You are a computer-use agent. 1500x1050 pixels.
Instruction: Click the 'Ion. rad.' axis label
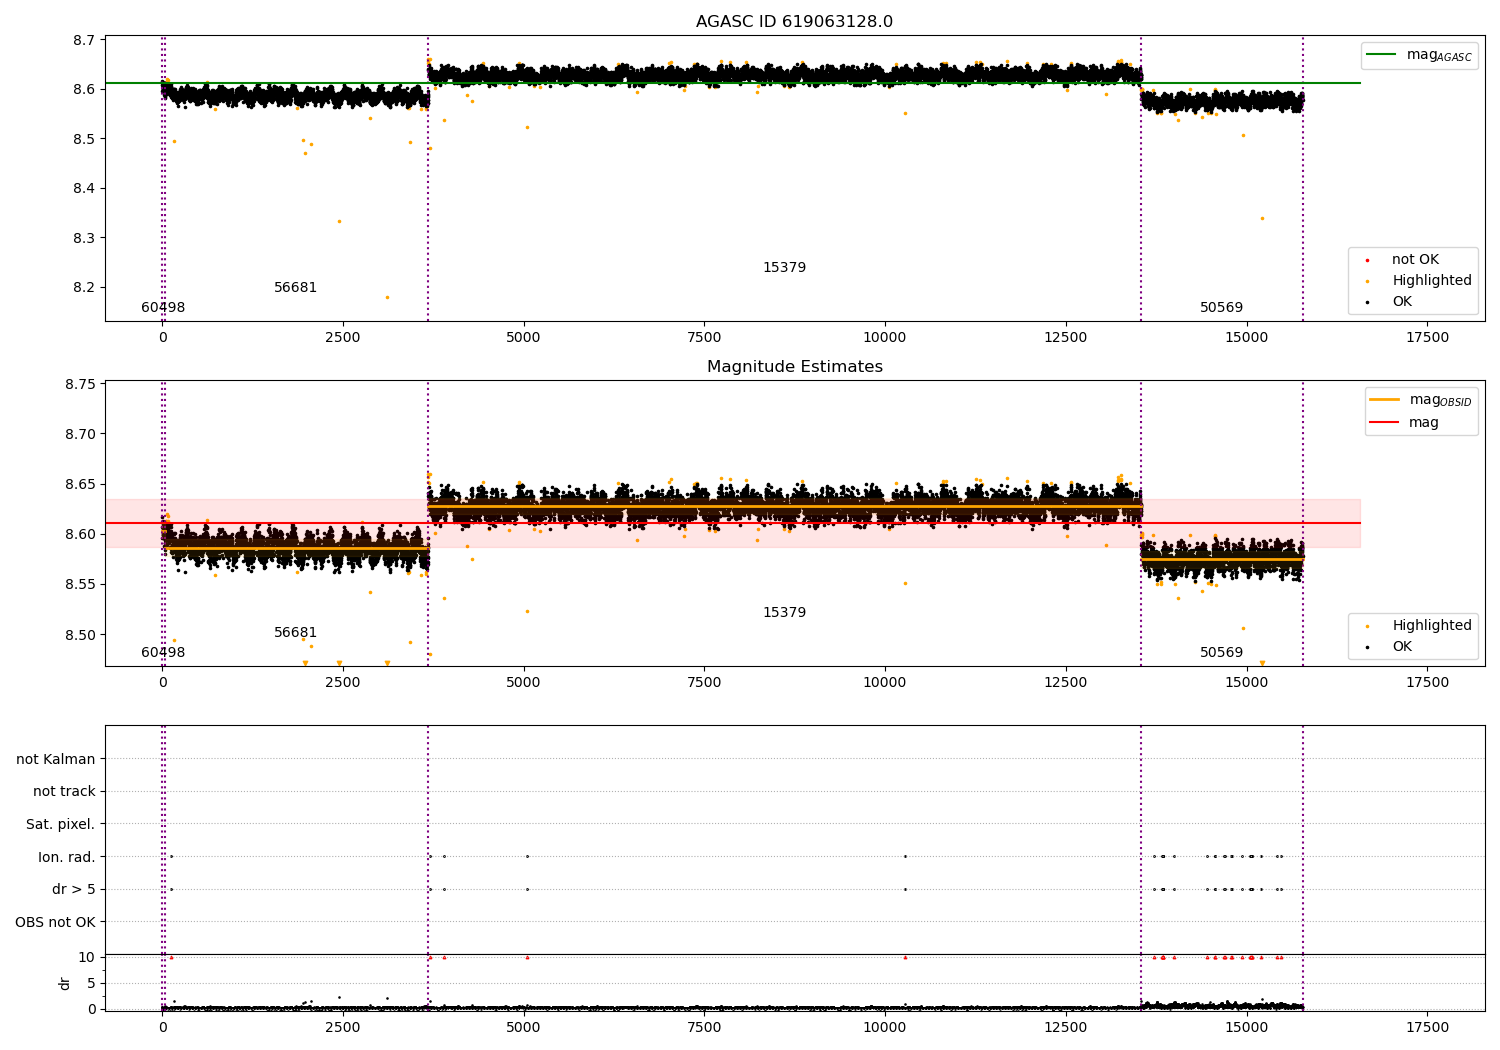[x=67, y=857]
